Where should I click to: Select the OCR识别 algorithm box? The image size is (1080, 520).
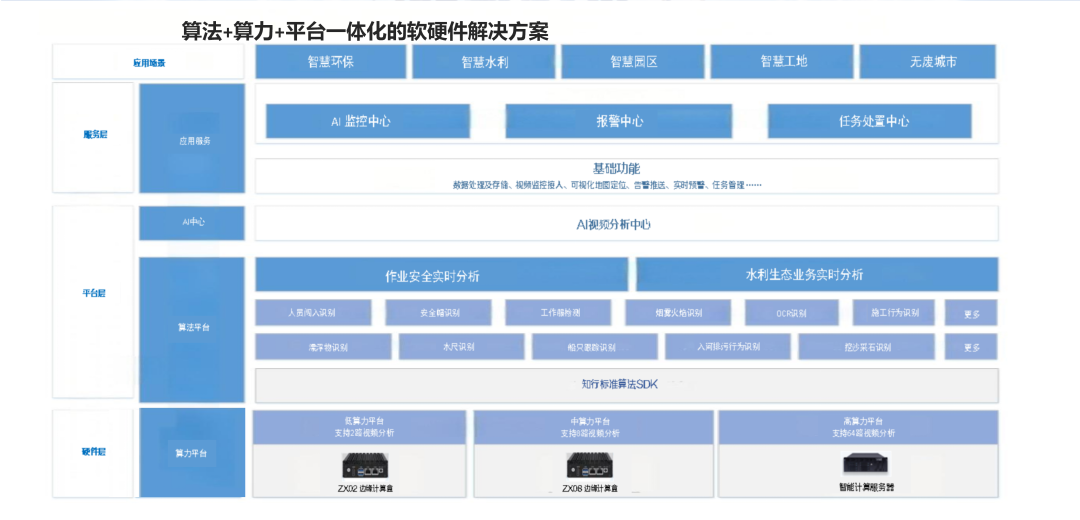pyautogui.click(x=792, y=312)
